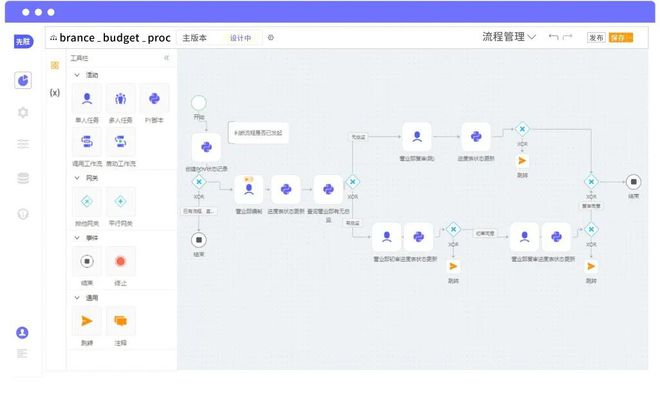Collapse the gateway section in toolbox
This screenshot has height=399, width=660.
[x=77, y=178]
